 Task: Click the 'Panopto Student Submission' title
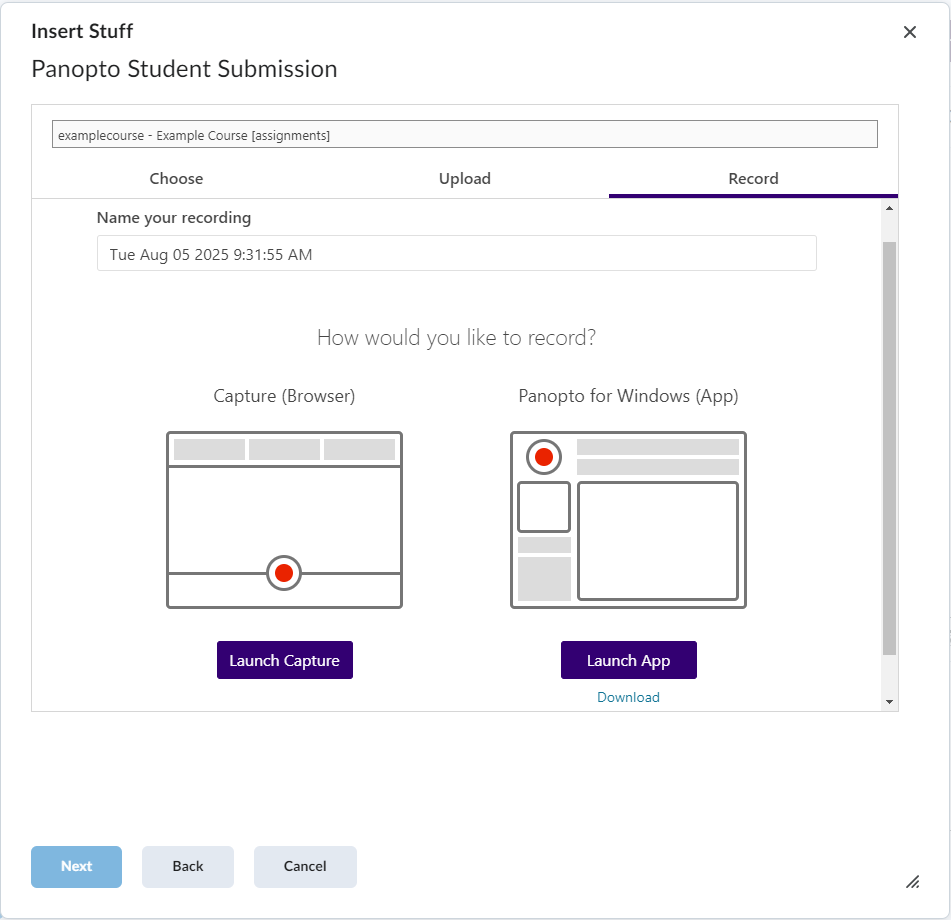coord(184,69)
